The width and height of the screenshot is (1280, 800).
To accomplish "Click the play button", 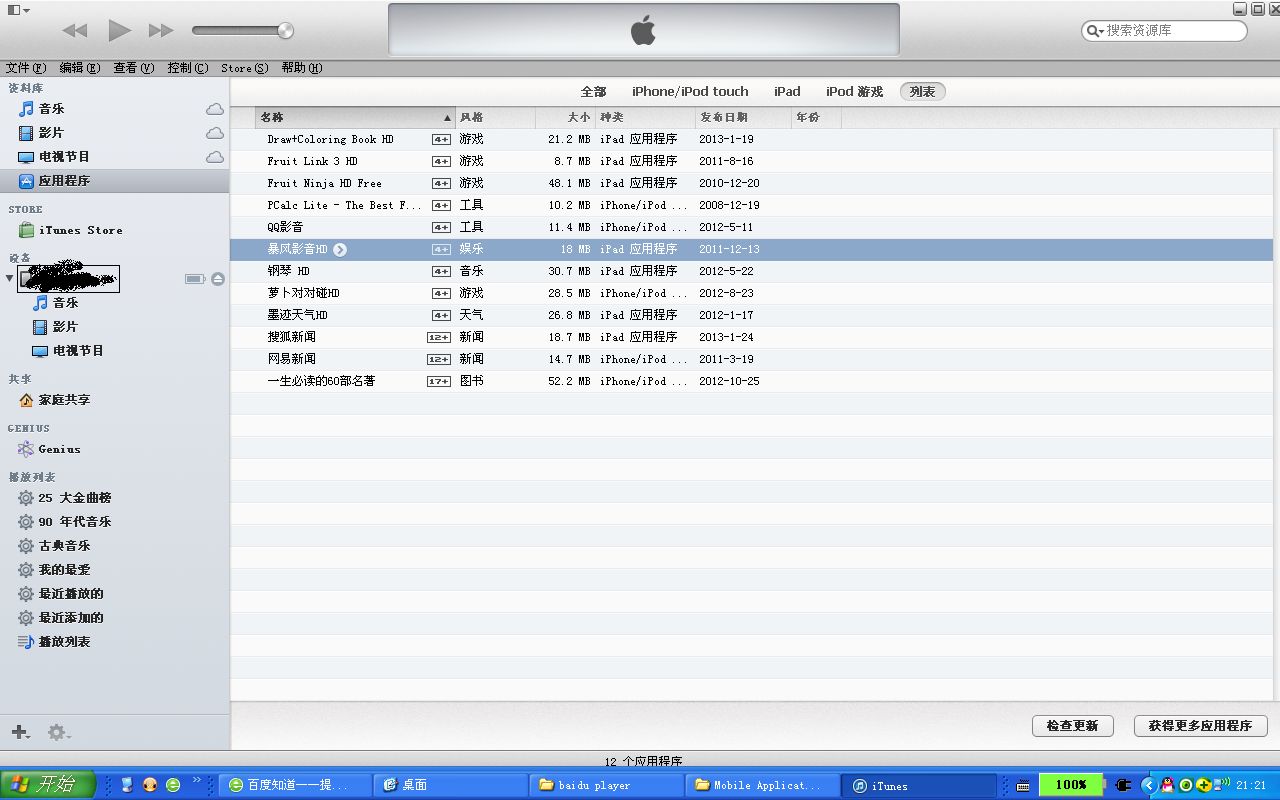I will click(x=119, y=30).
